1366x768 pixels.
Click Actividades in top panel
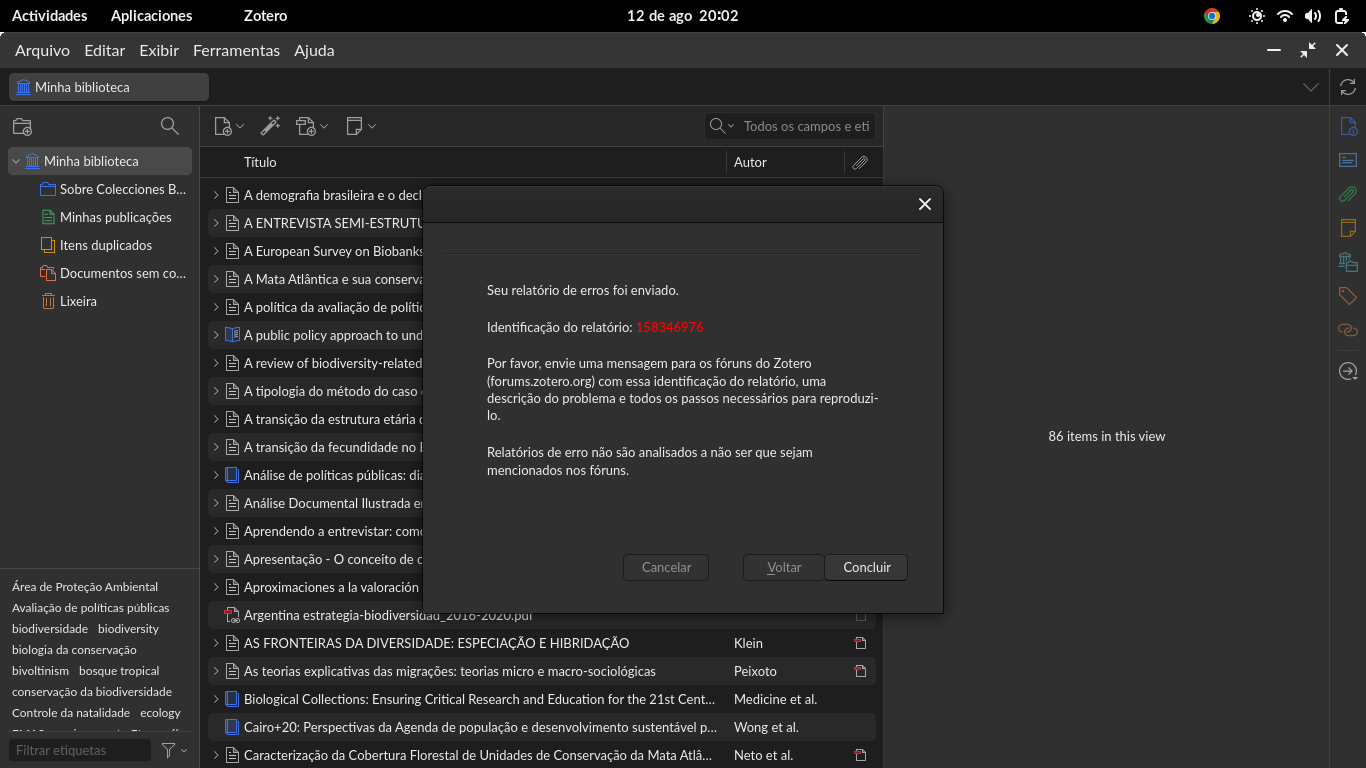tap(49, 16)
